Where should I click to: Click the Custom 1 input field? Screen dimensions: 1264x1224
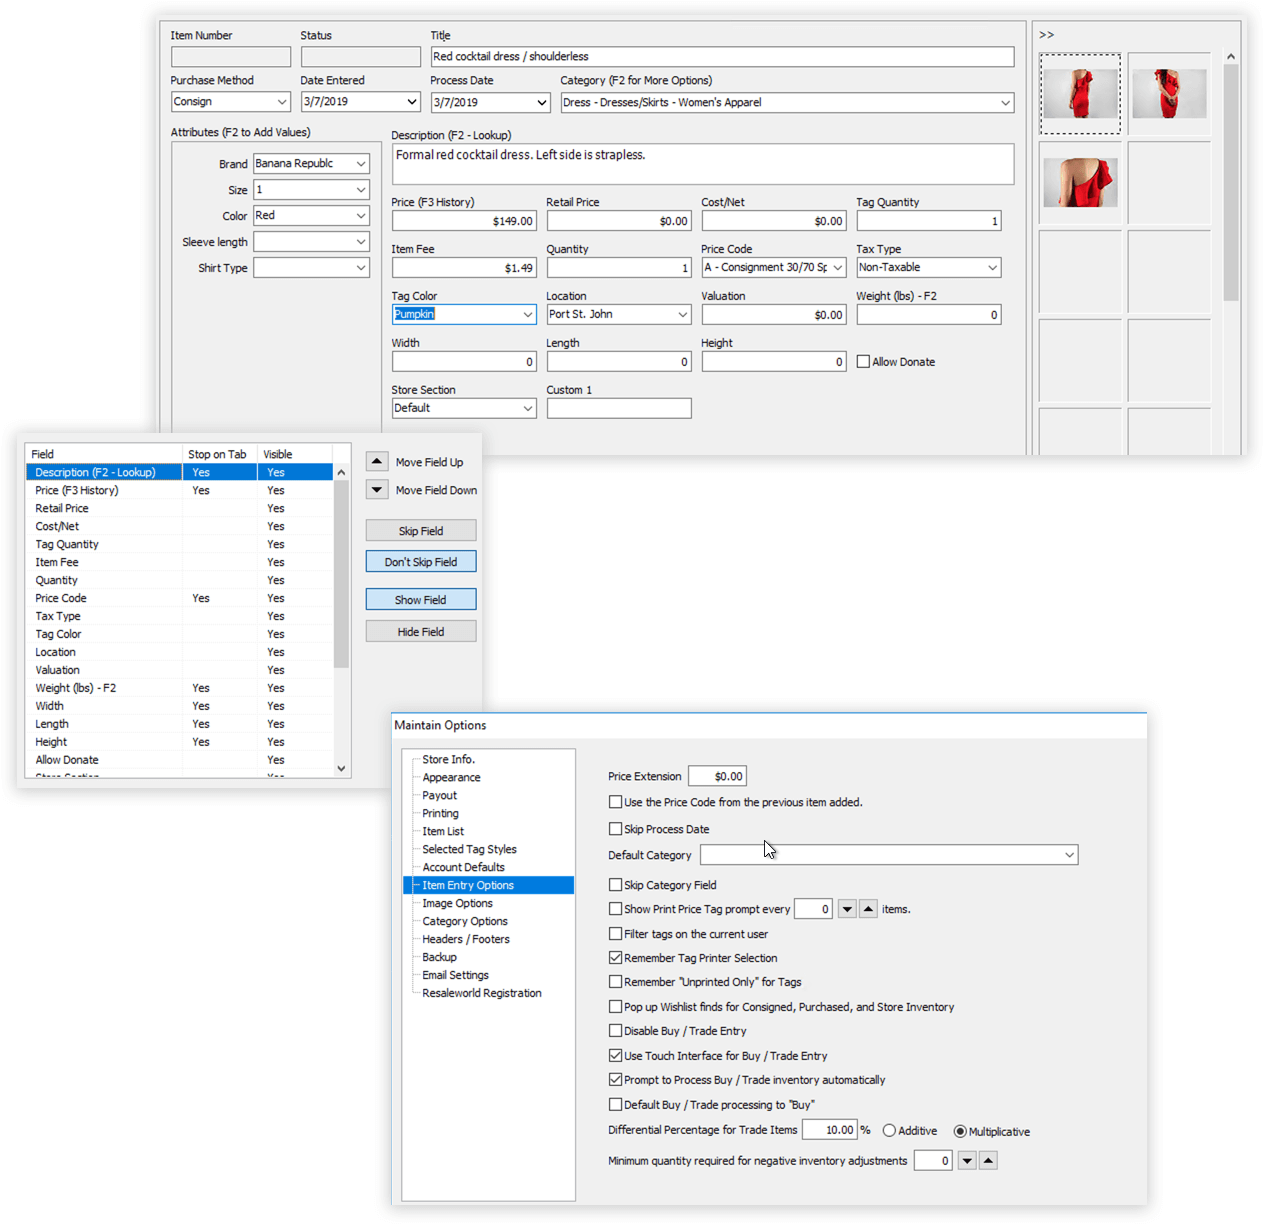click(x=619, y=408)
